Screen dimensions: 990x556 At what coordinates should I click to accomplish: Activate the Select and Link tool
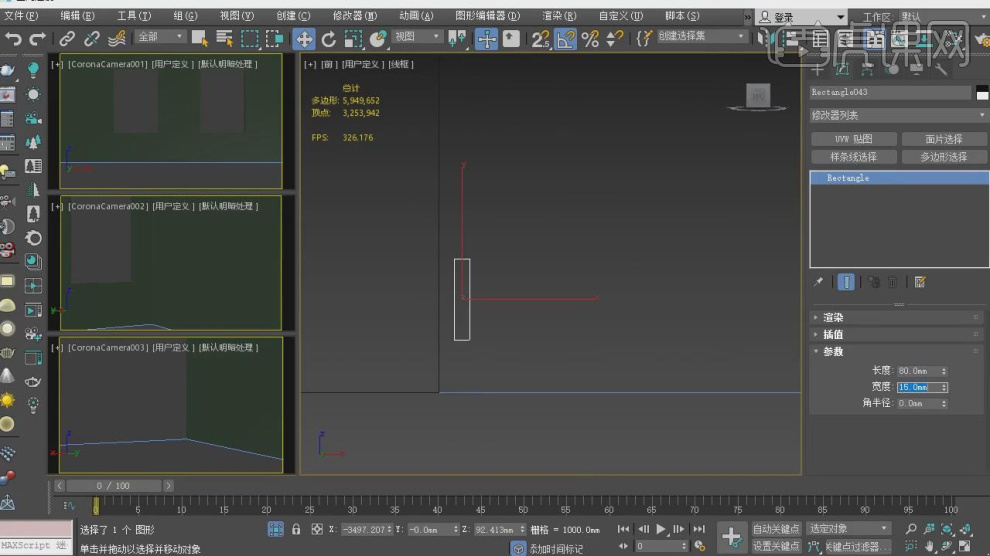[67, 38]
